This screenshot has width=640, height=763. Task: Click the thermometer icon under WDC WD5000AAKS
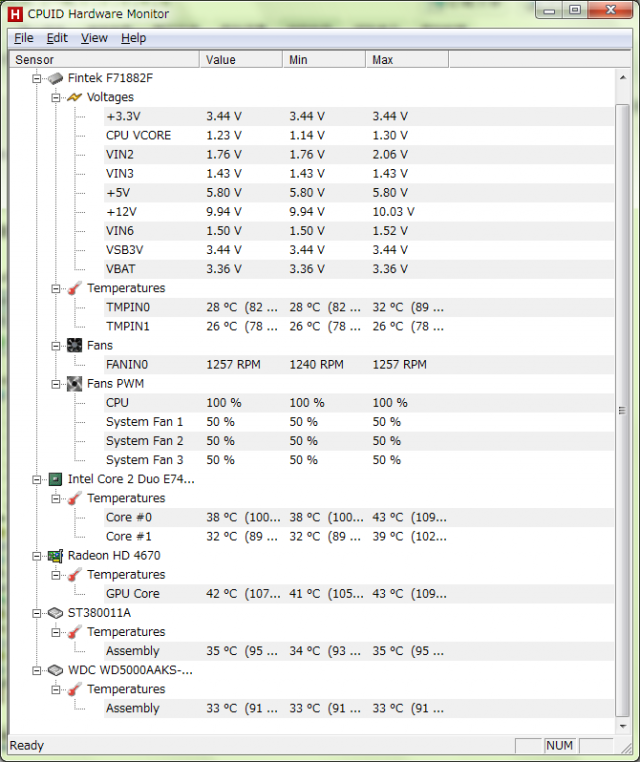74,690
